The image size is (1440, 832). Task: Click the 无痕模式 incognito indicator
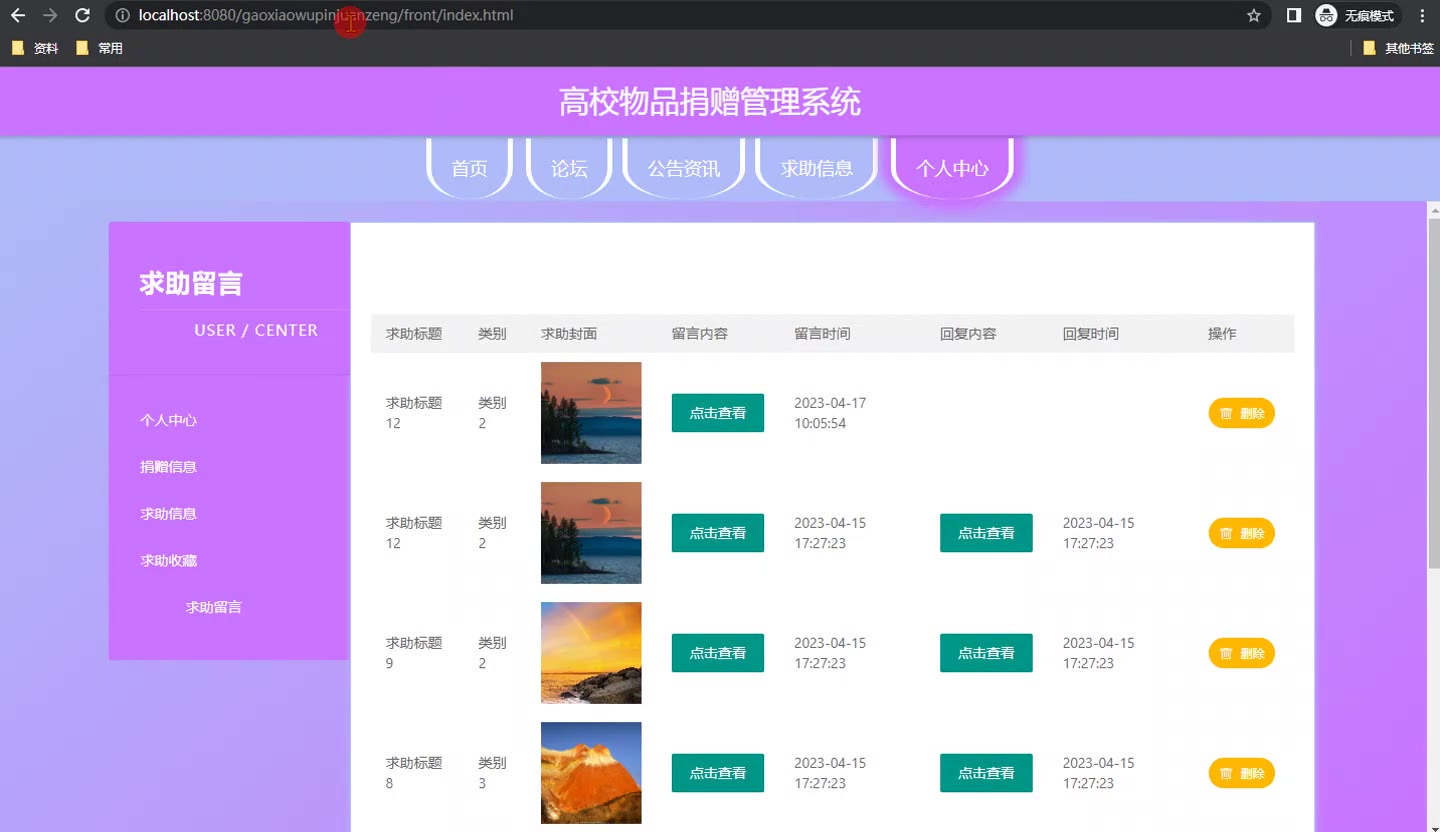pos(1356,15)
